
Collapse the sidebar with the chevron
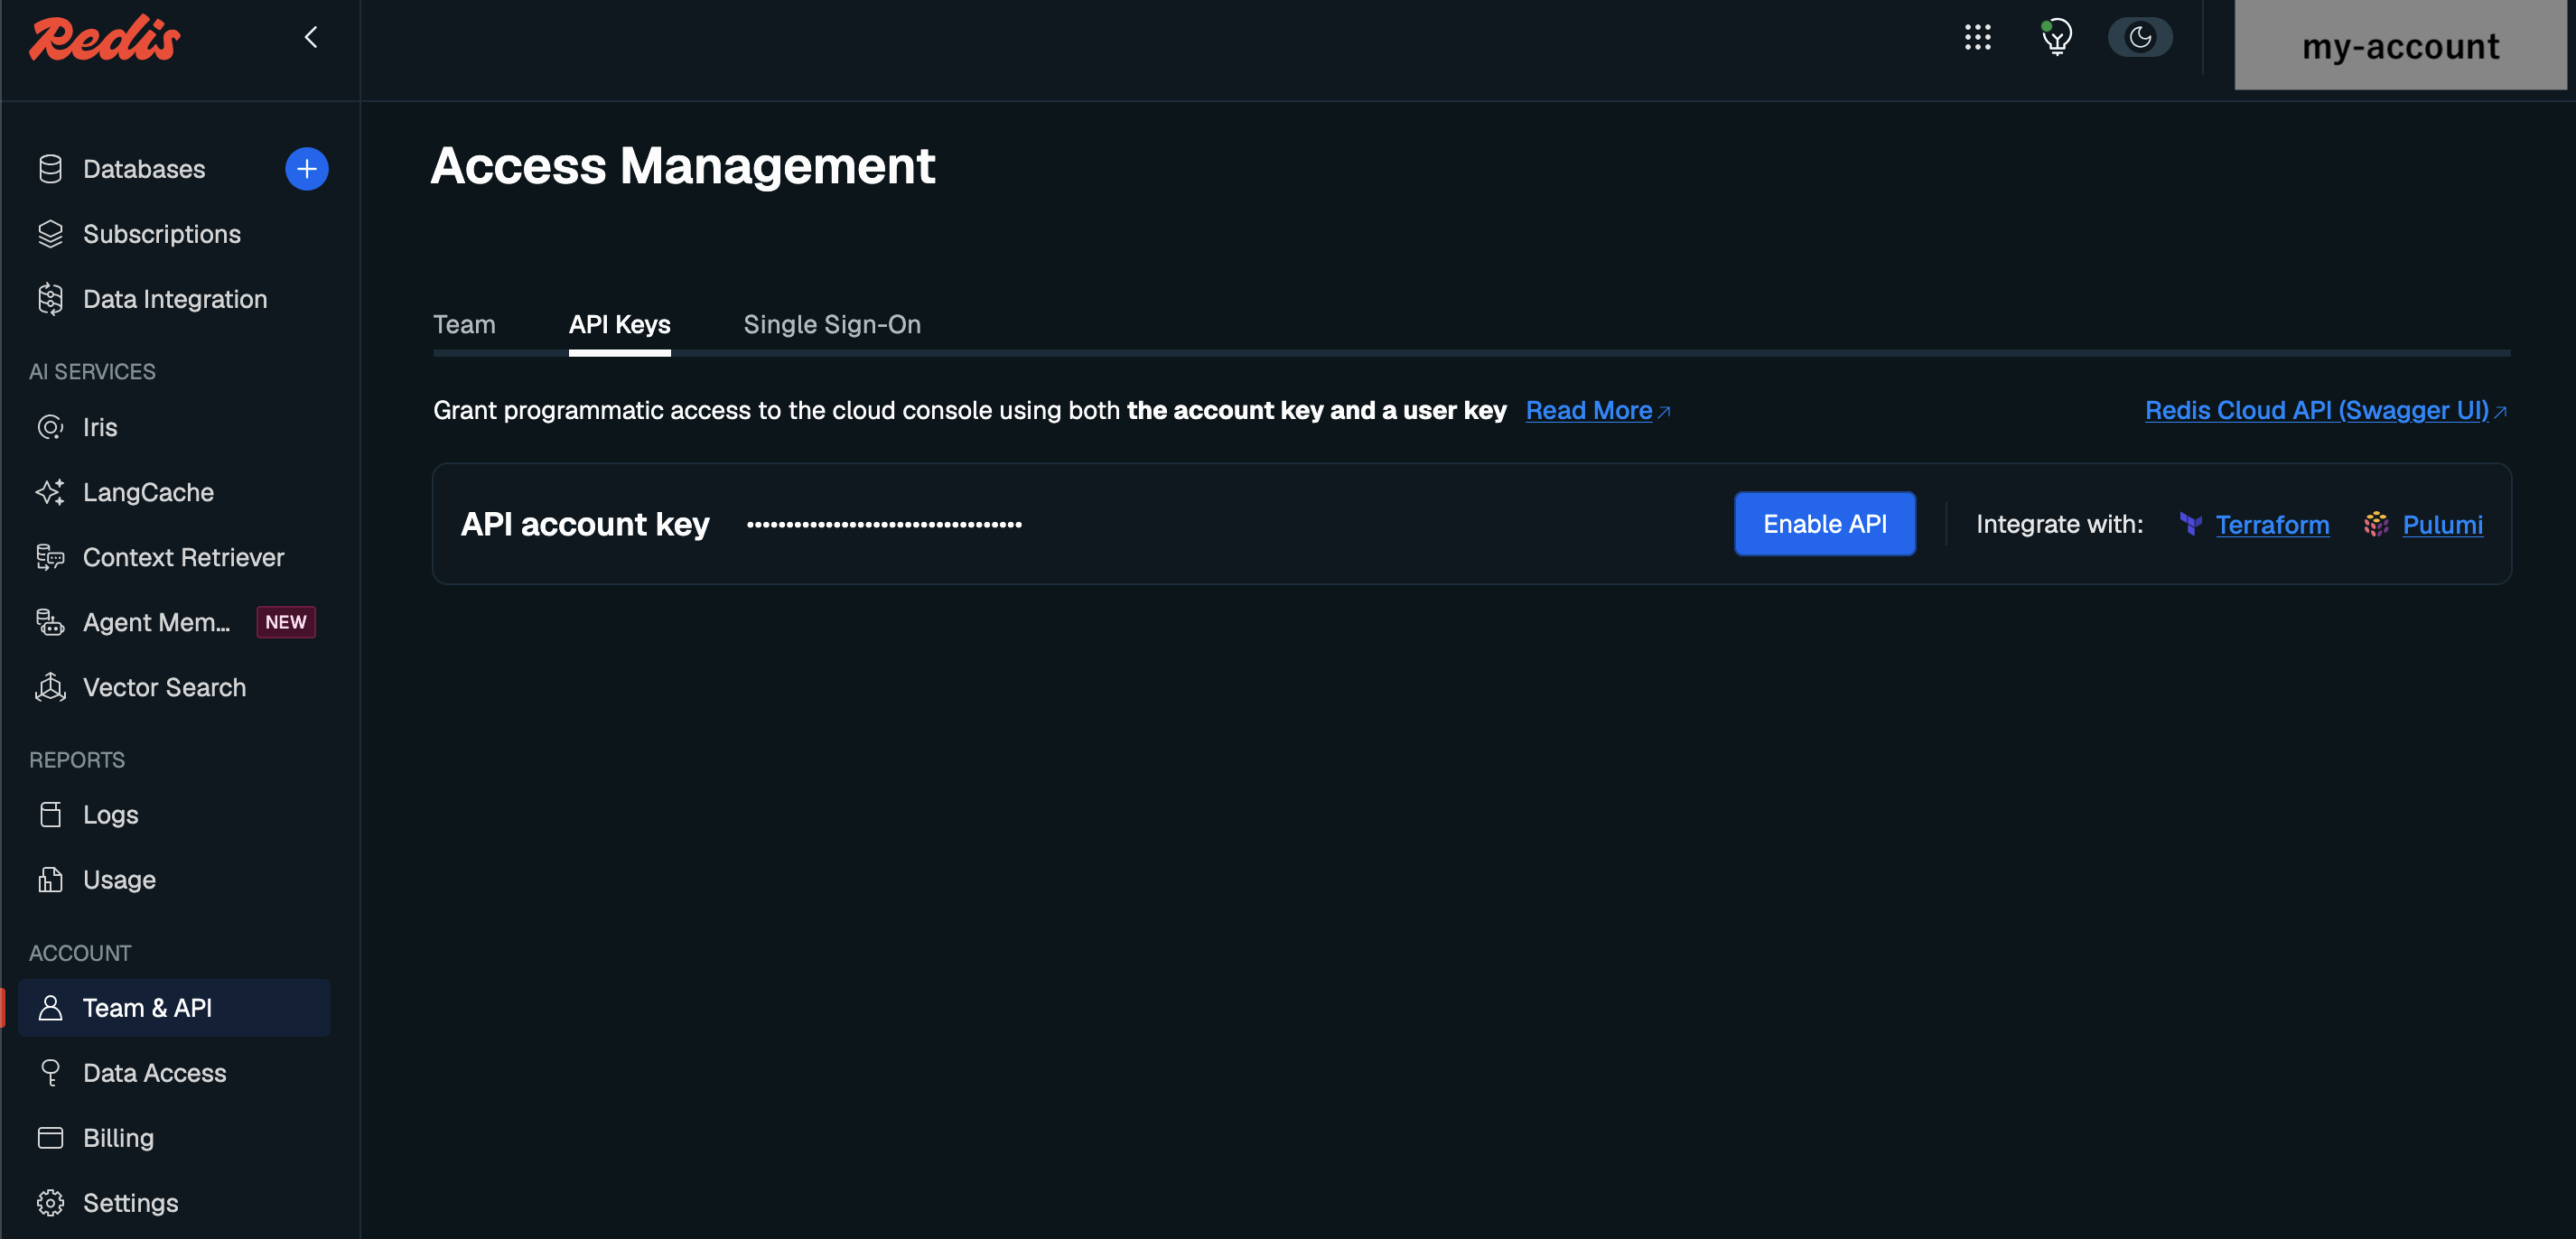coord(311,37)
